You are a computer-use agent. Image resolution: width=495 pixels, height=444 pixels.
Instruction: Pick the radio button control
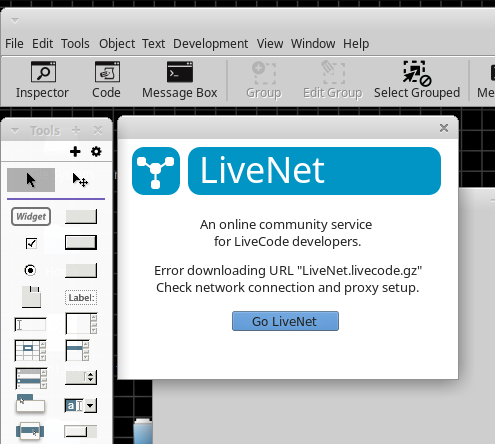click(30, 270)
